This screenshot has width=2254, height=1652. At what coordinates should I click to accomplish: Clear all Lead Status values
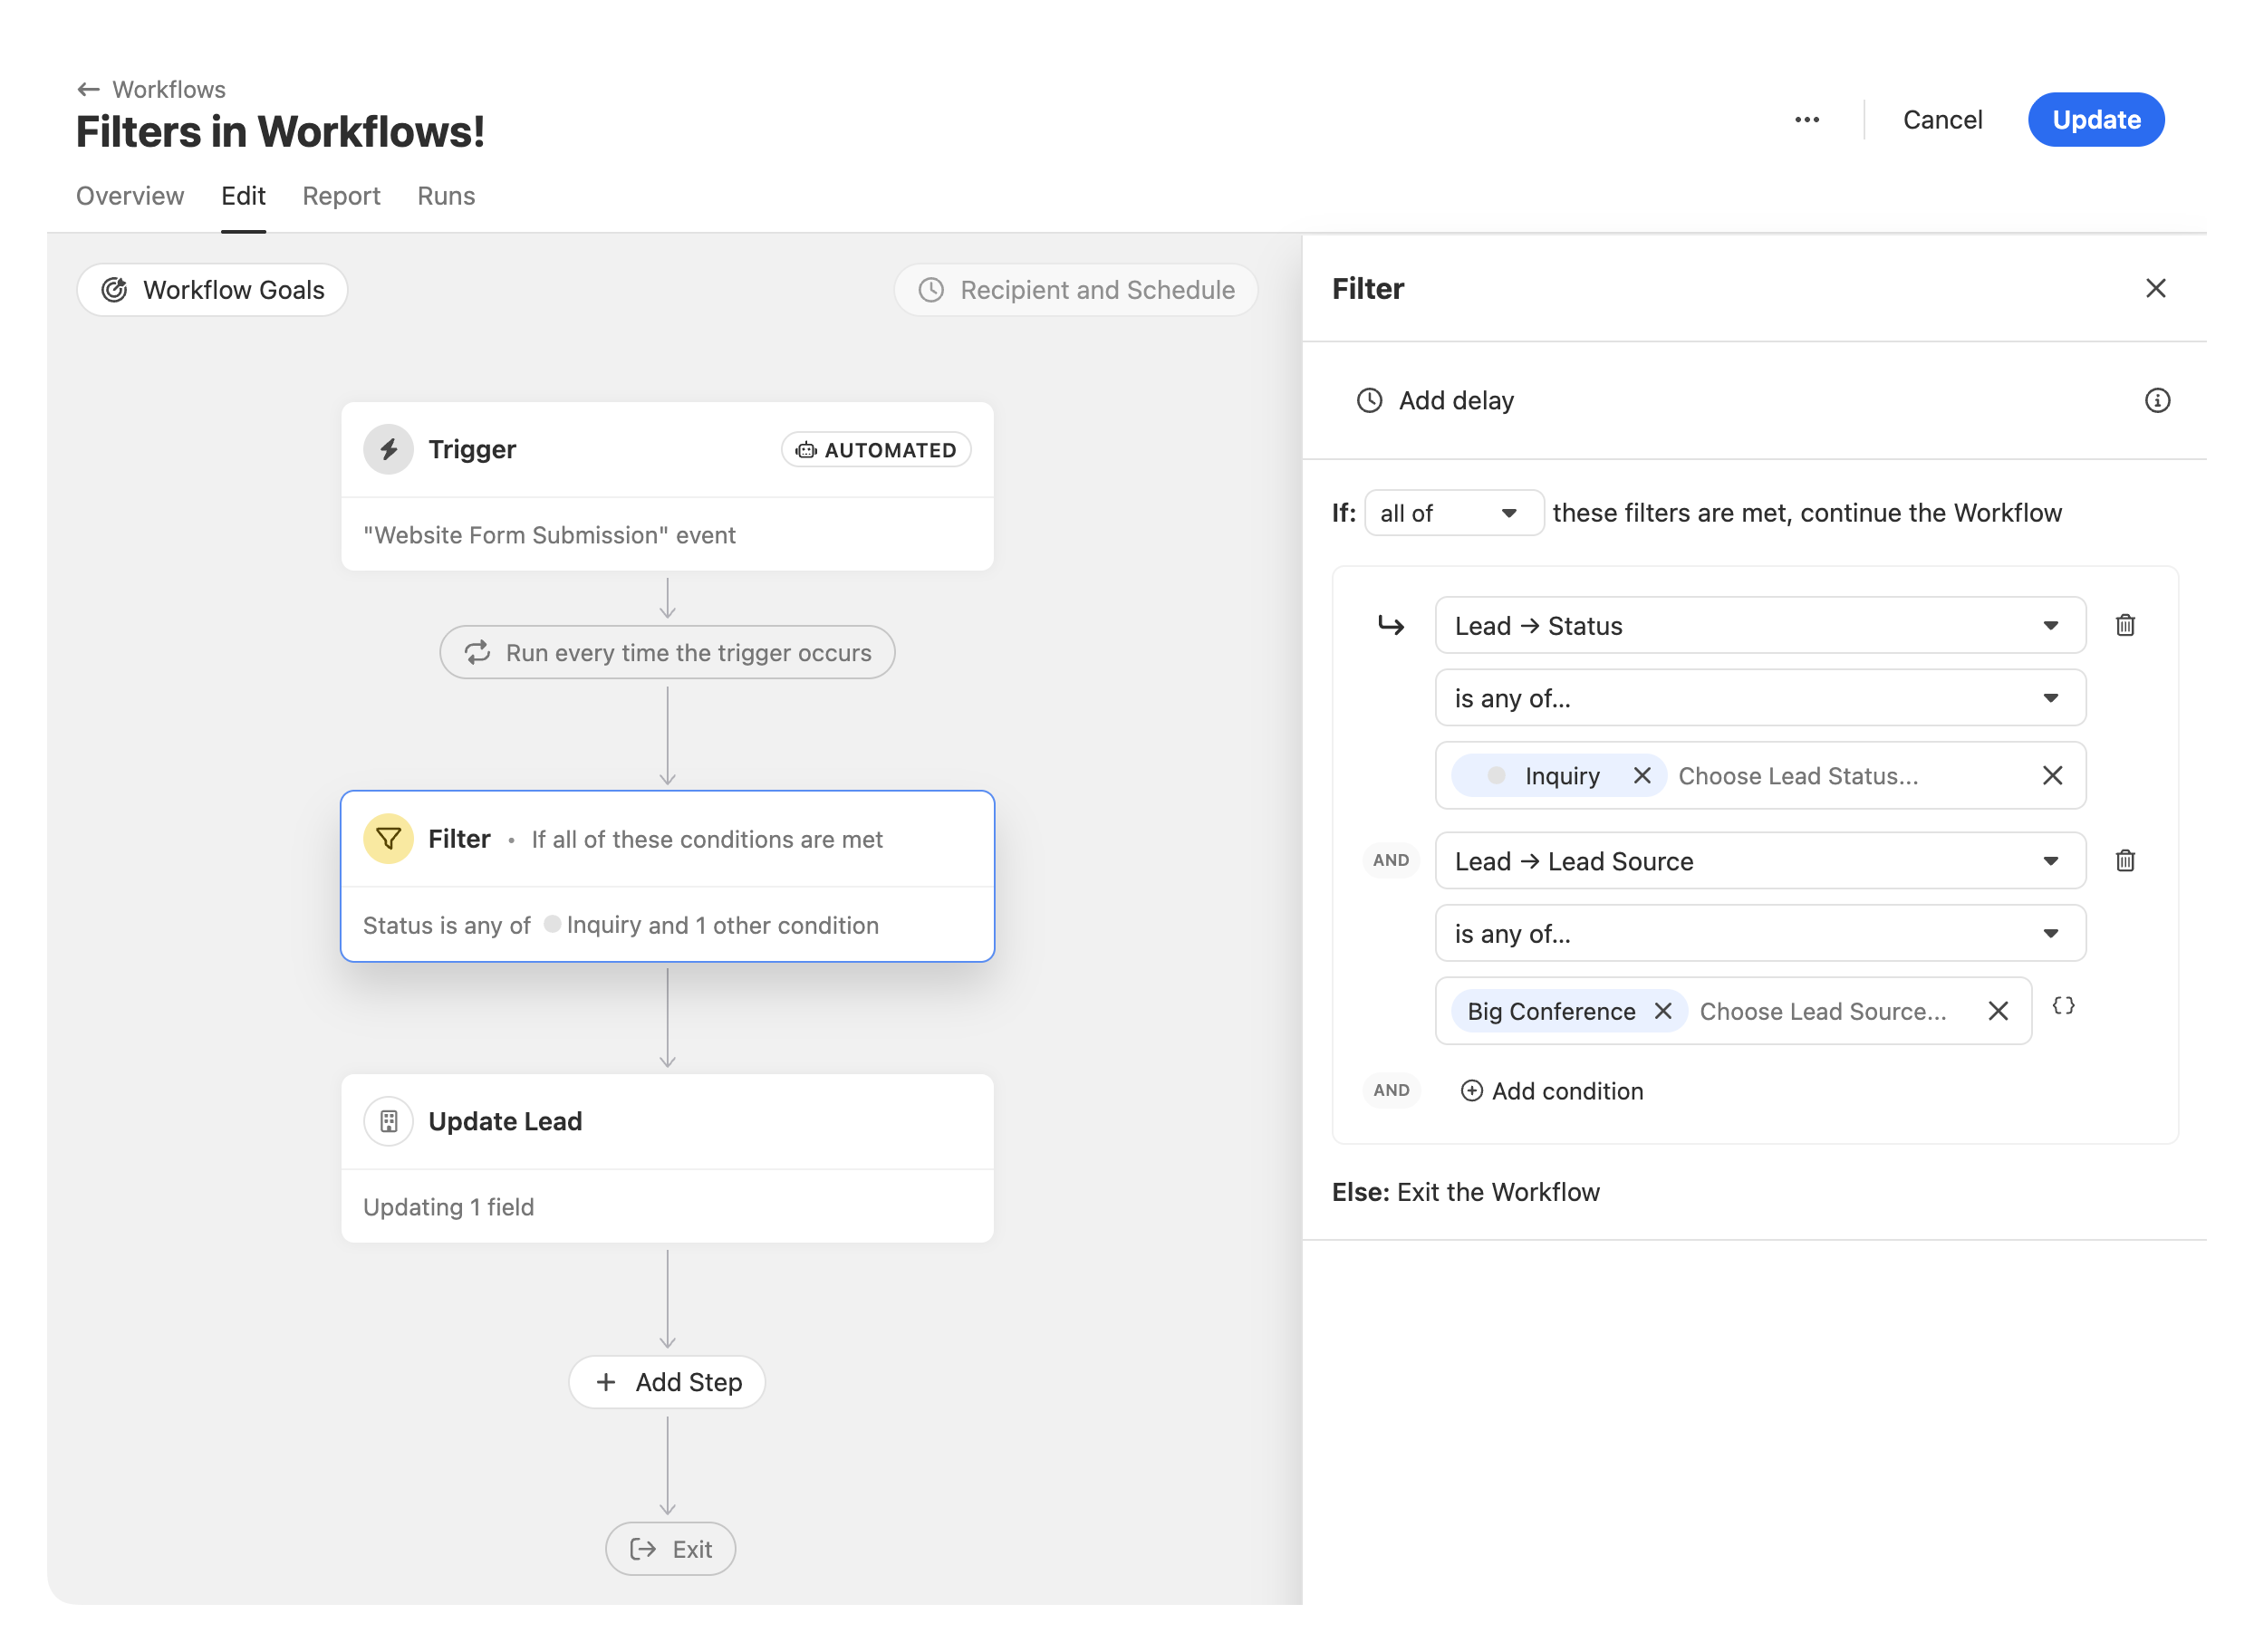coord(2052,775)
